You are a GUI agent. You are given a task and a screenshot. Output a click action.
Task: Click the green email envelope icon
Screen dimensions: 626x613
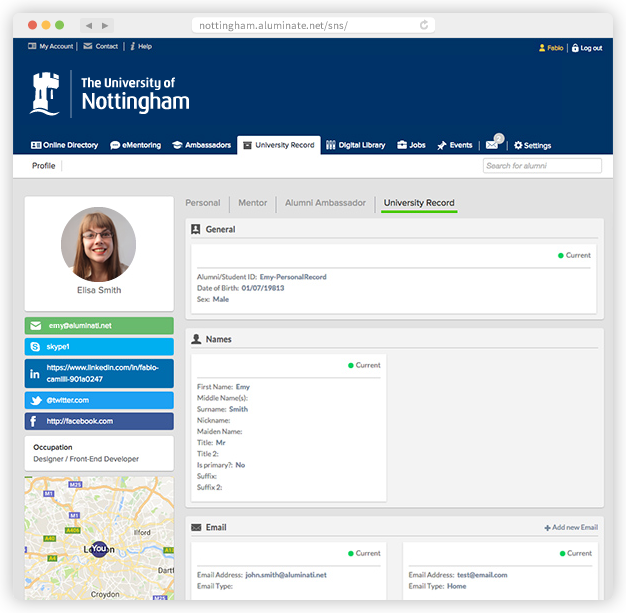36,326
